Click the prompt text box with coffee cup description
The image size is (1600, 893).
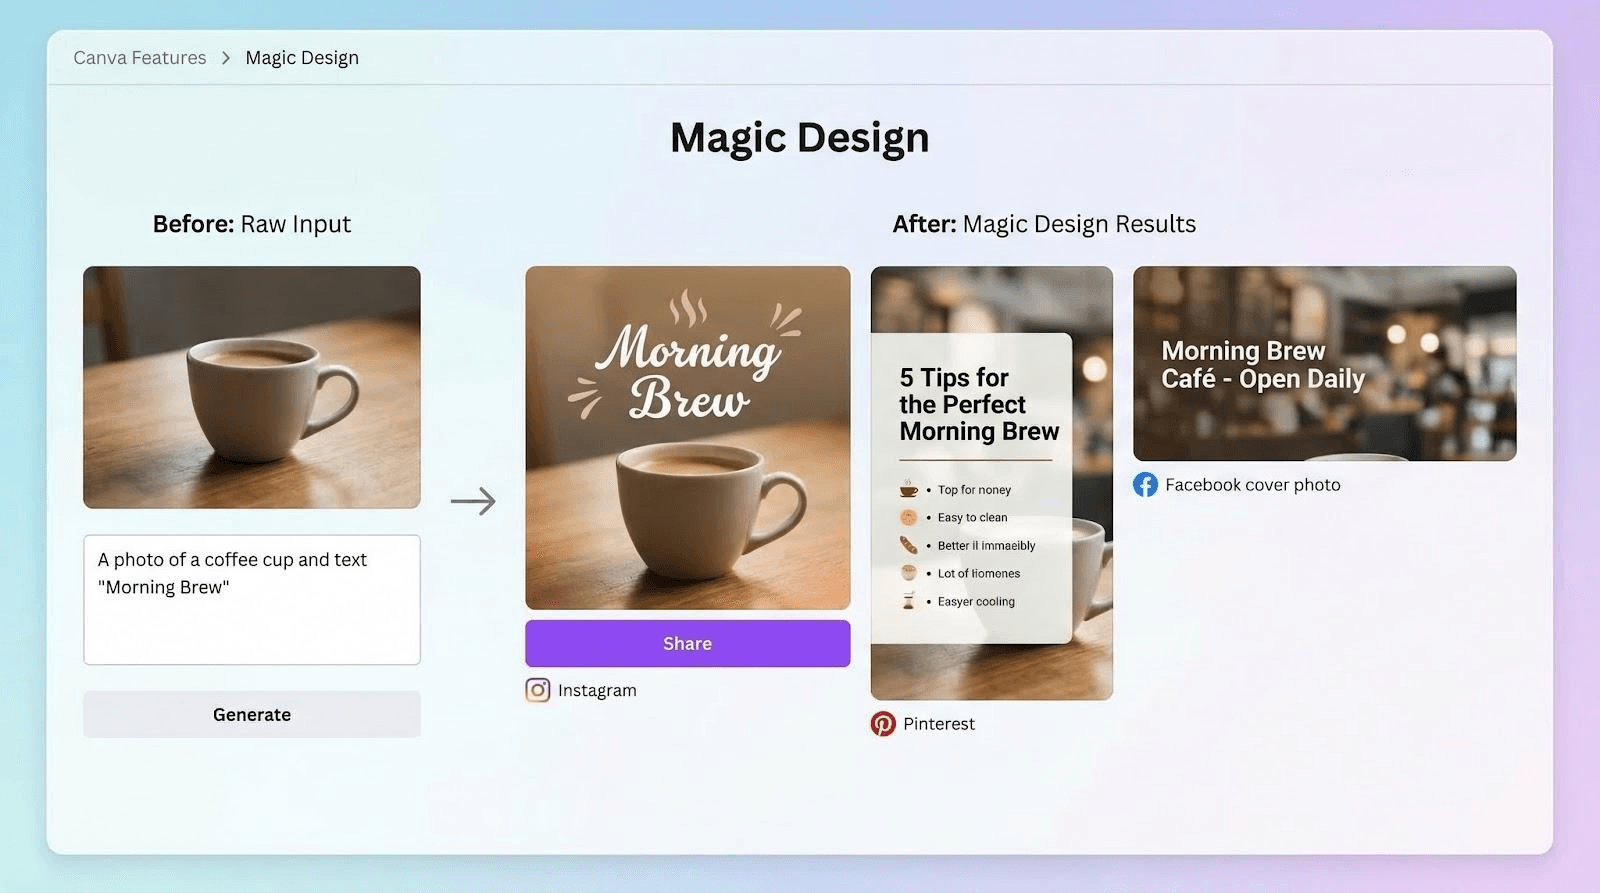(252, 599)
